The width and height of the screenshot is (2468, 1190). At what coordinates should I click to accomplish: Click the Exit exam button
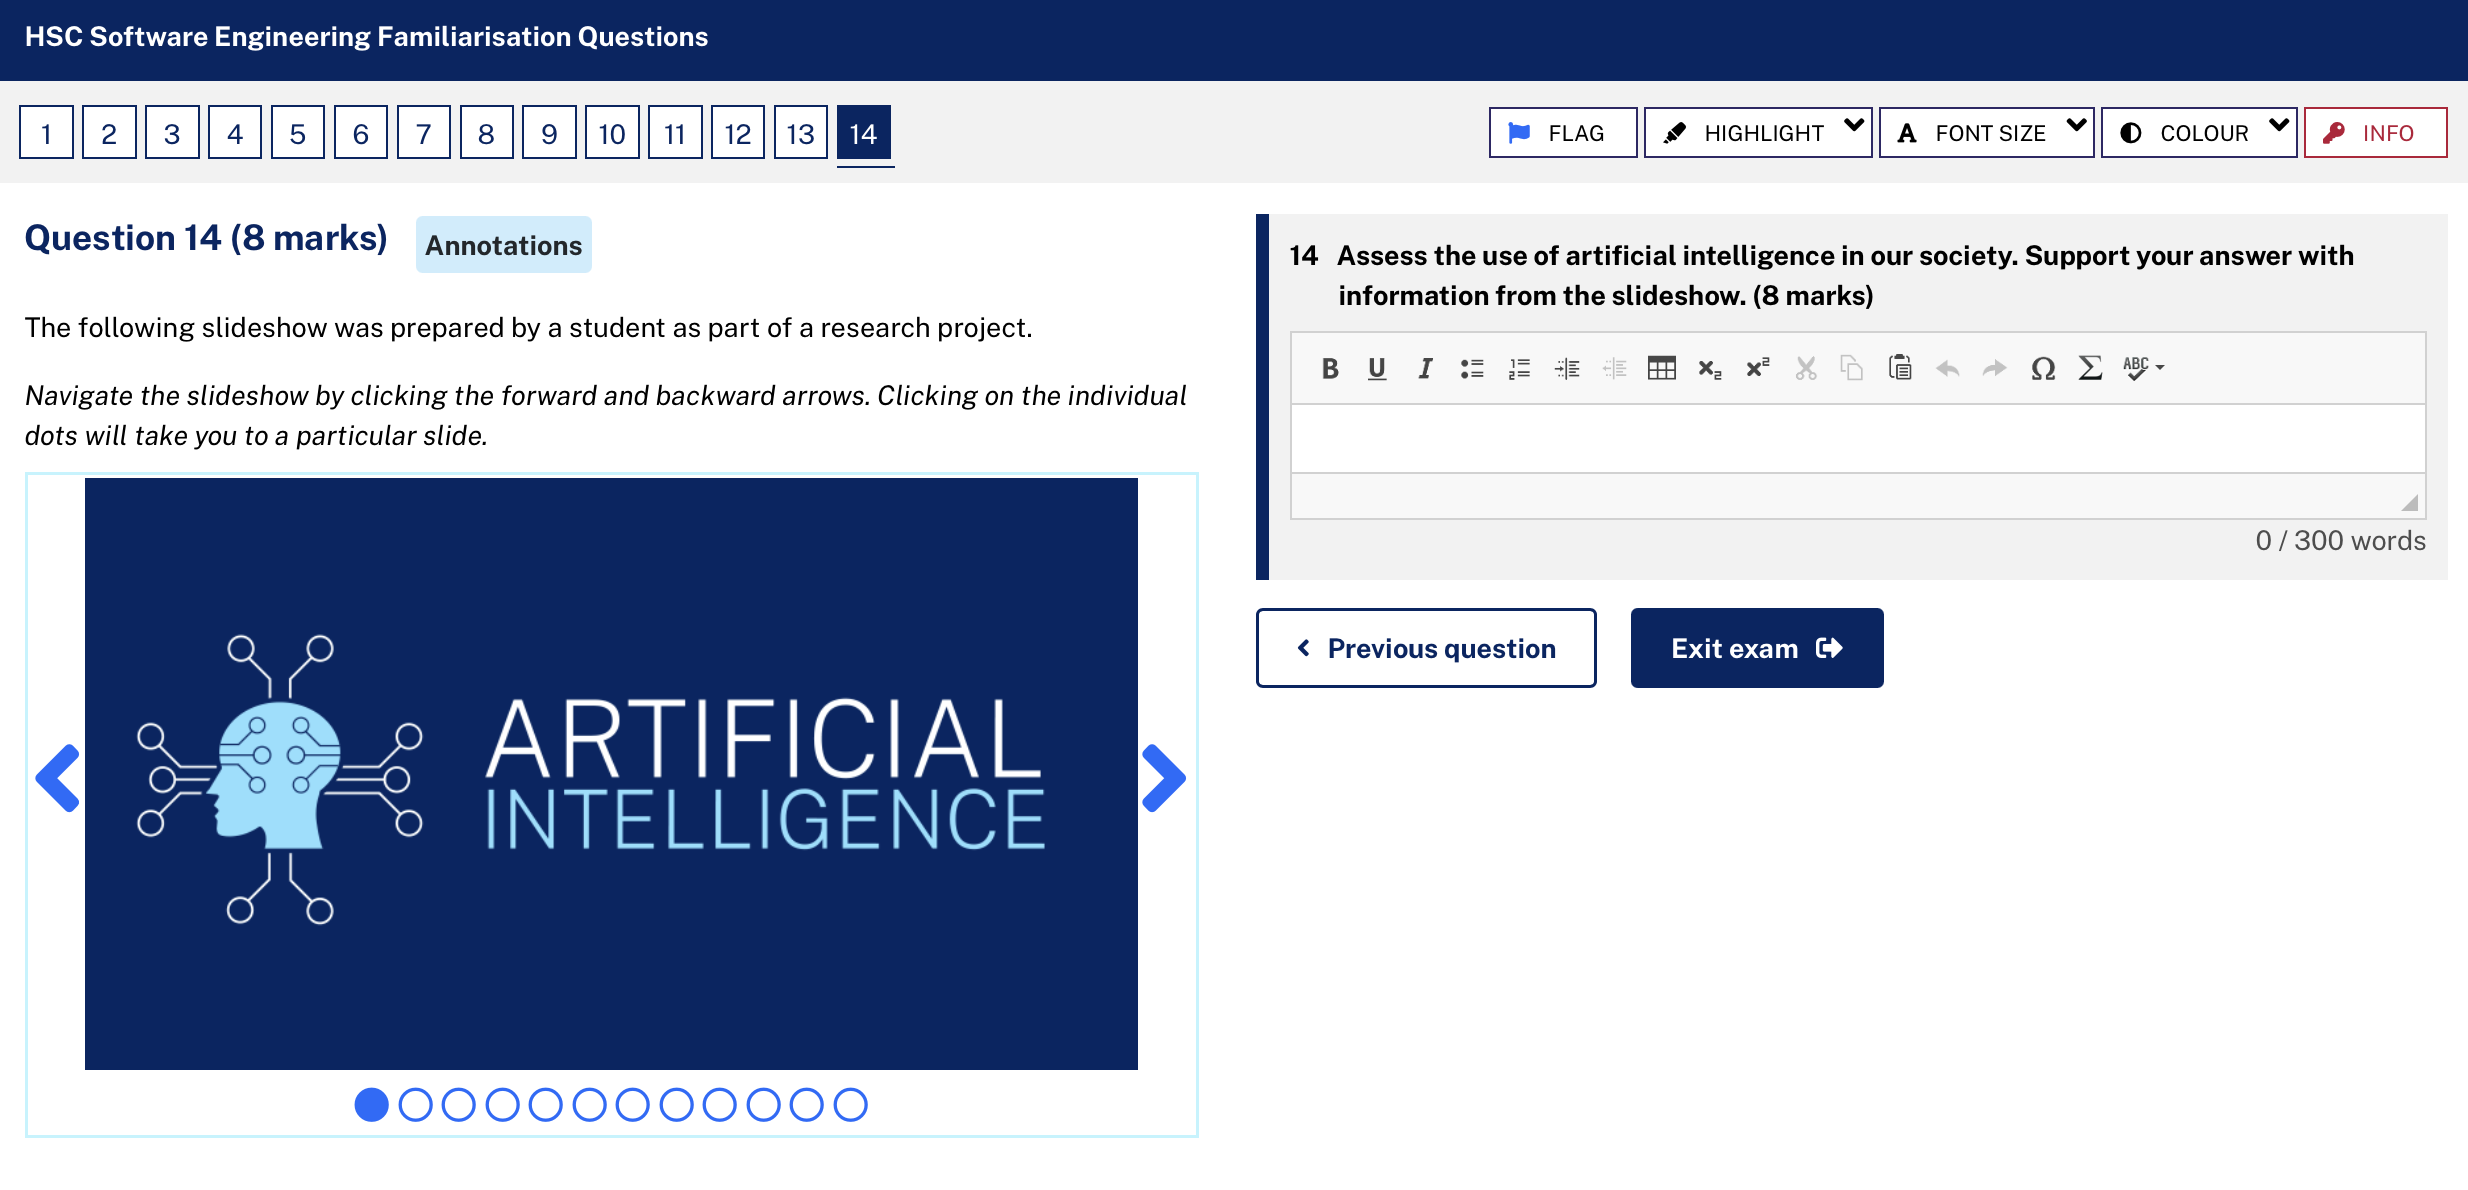point(1757,648)
